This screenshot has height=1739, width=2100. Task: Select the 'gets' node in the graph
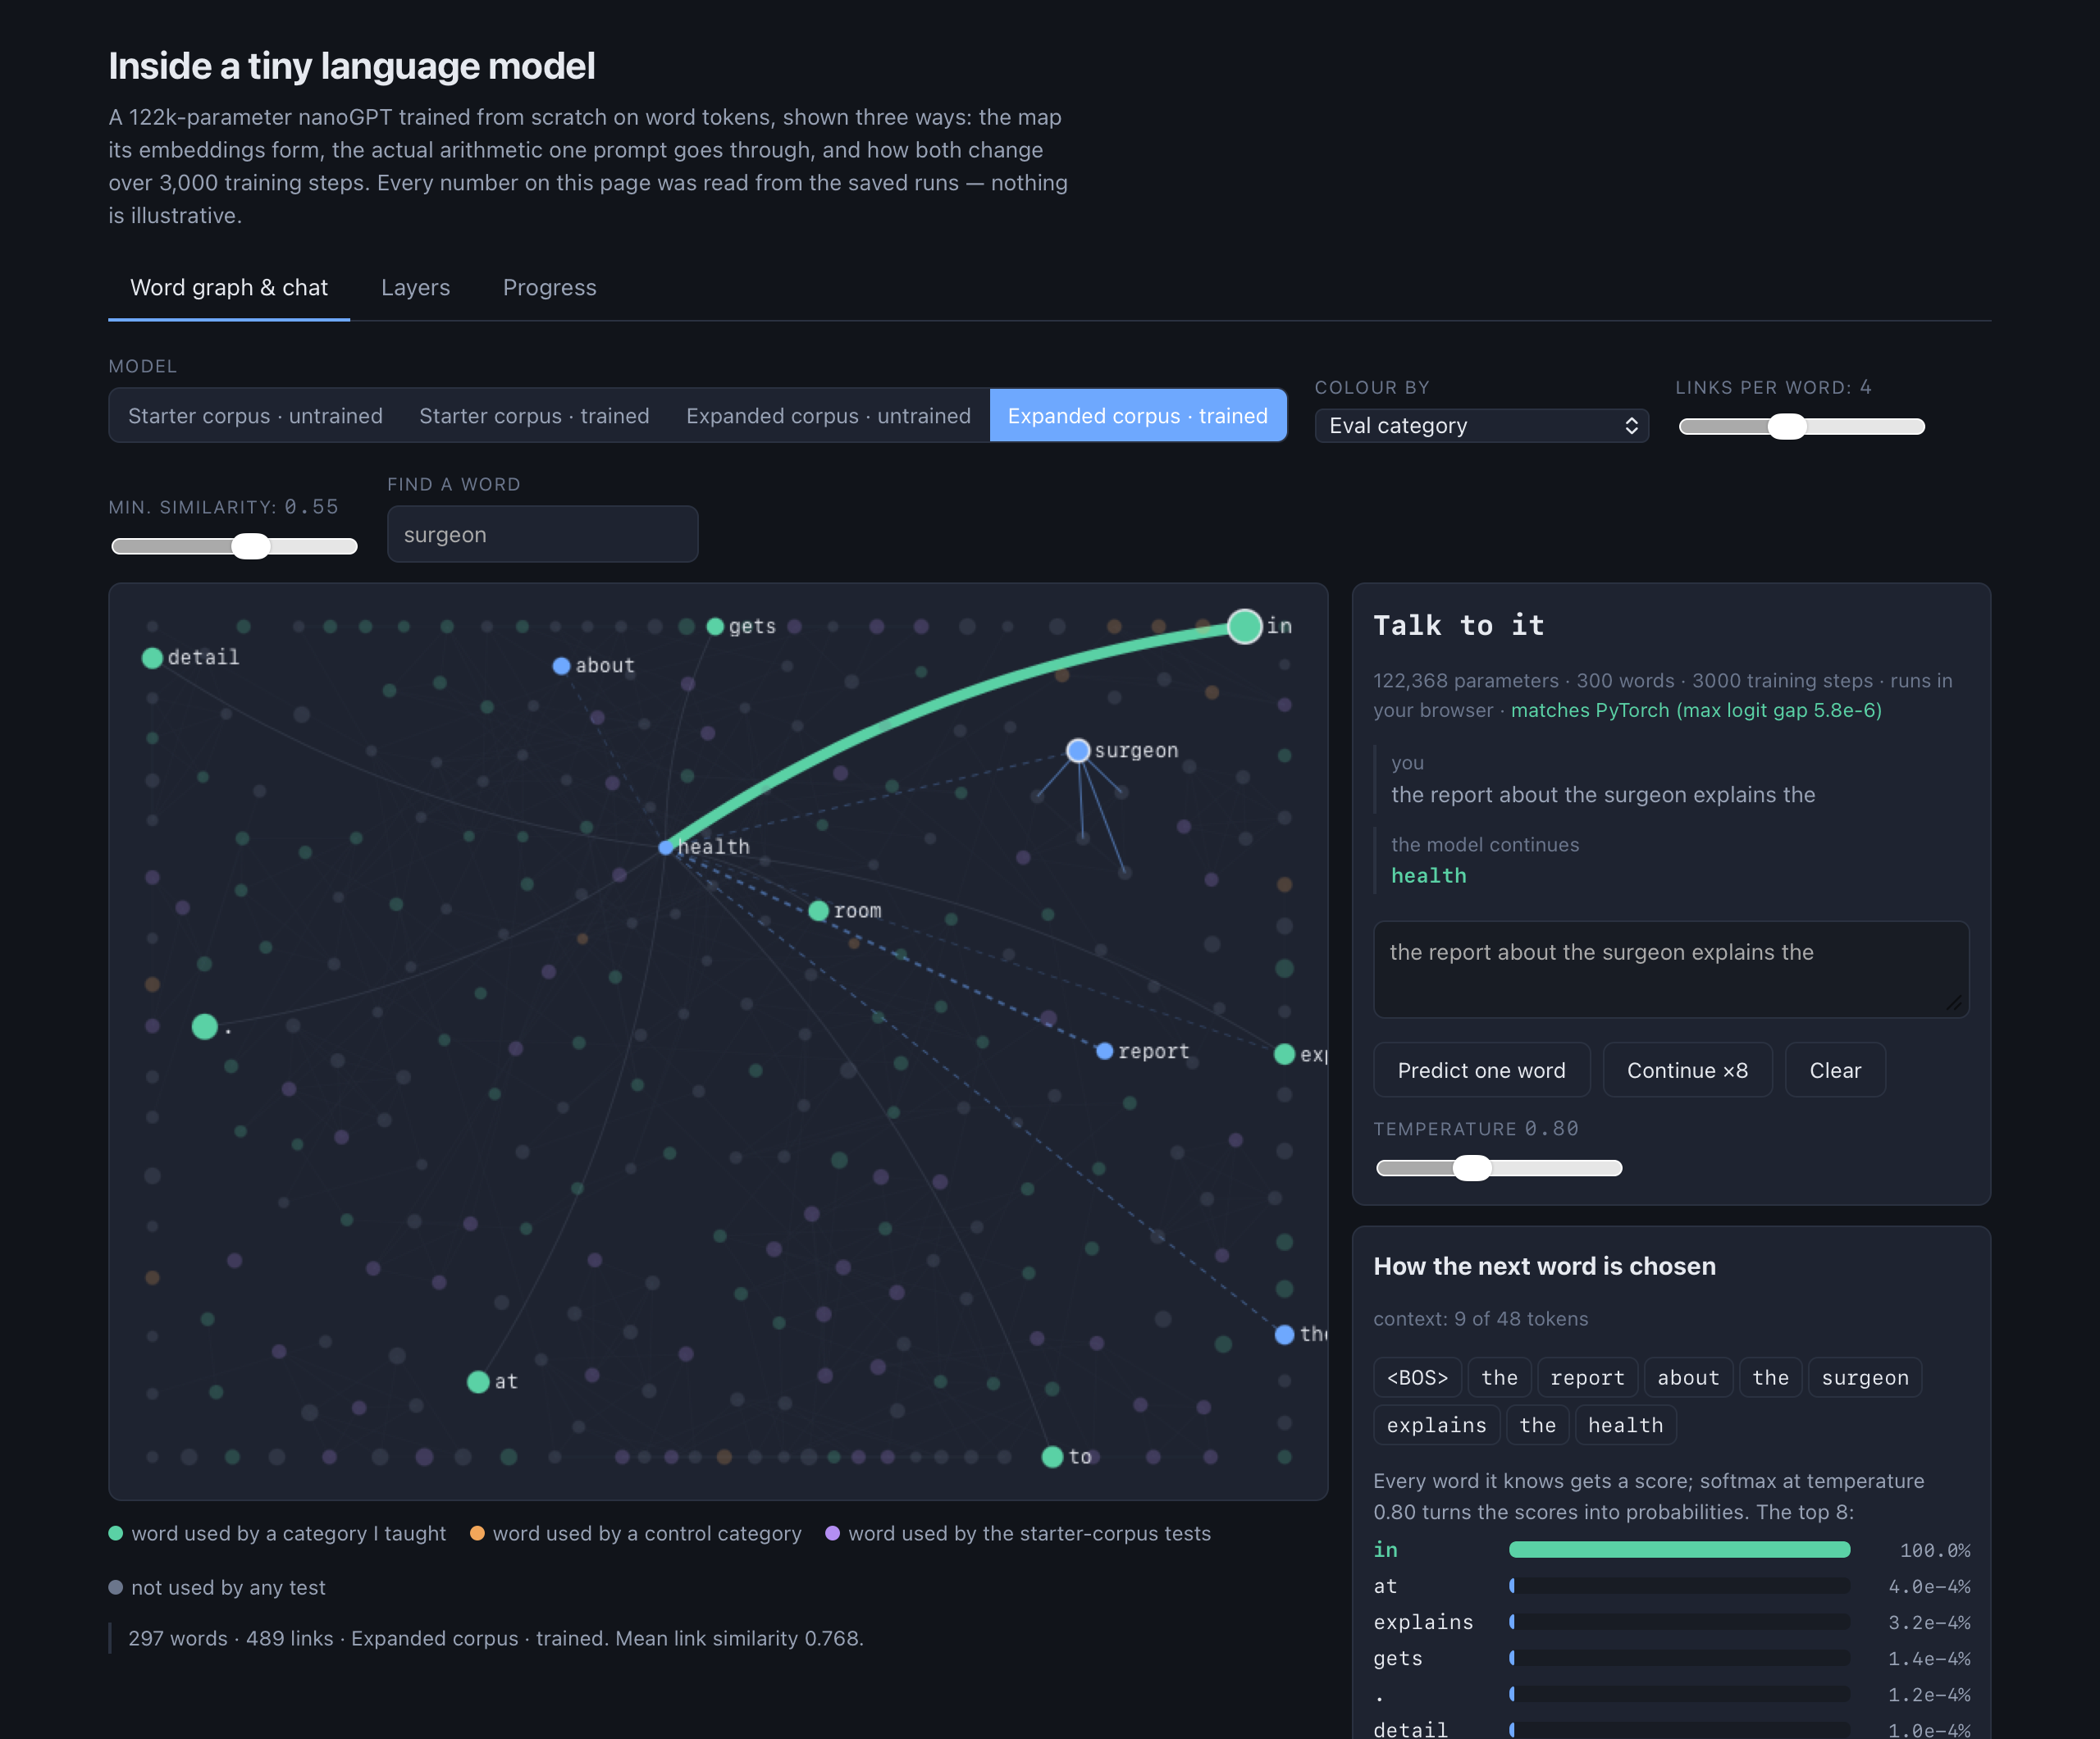715,627
